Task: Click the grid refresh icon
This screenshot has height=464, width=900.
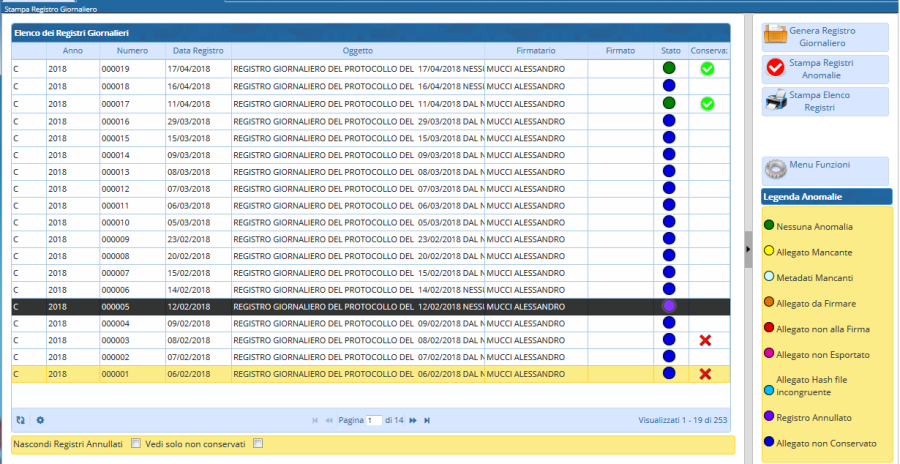Action: (x=21, y=420)
